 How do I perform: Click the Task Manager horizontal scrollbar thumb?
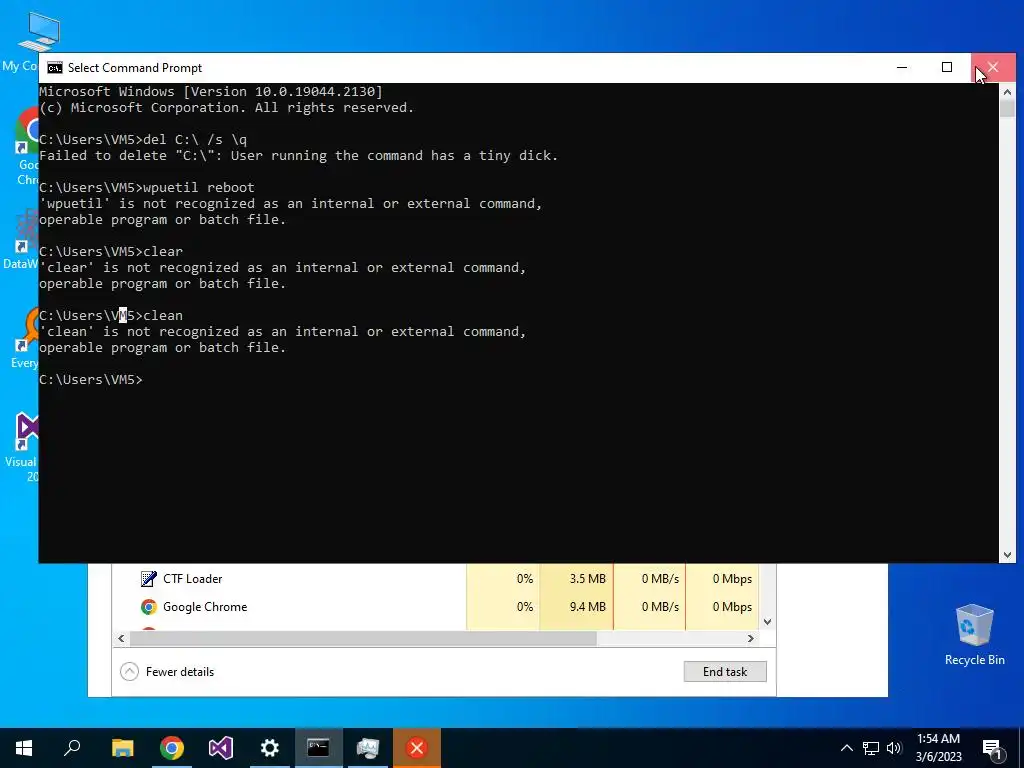click(363, 639)
